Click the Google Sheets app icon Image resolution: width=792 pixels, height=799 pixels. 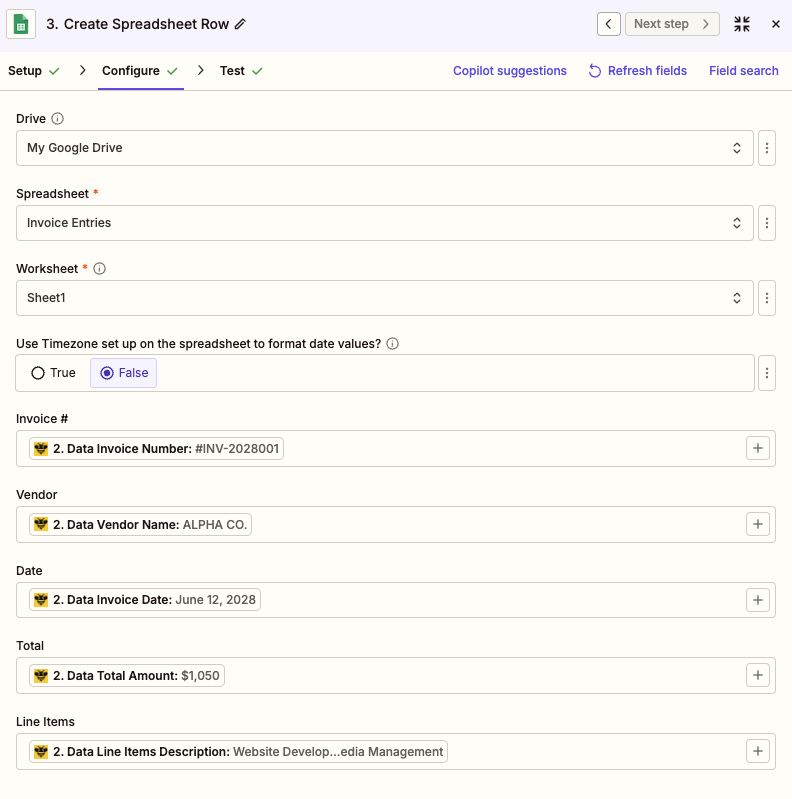point(21,24)
